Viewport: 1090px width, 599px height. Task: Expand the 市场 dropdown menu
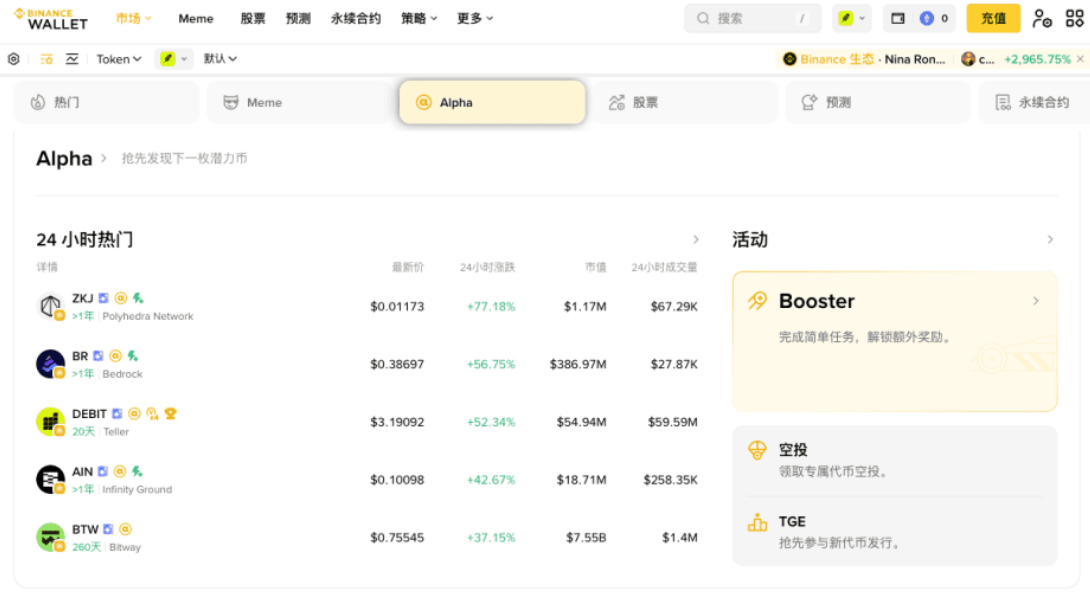[133, 19]
